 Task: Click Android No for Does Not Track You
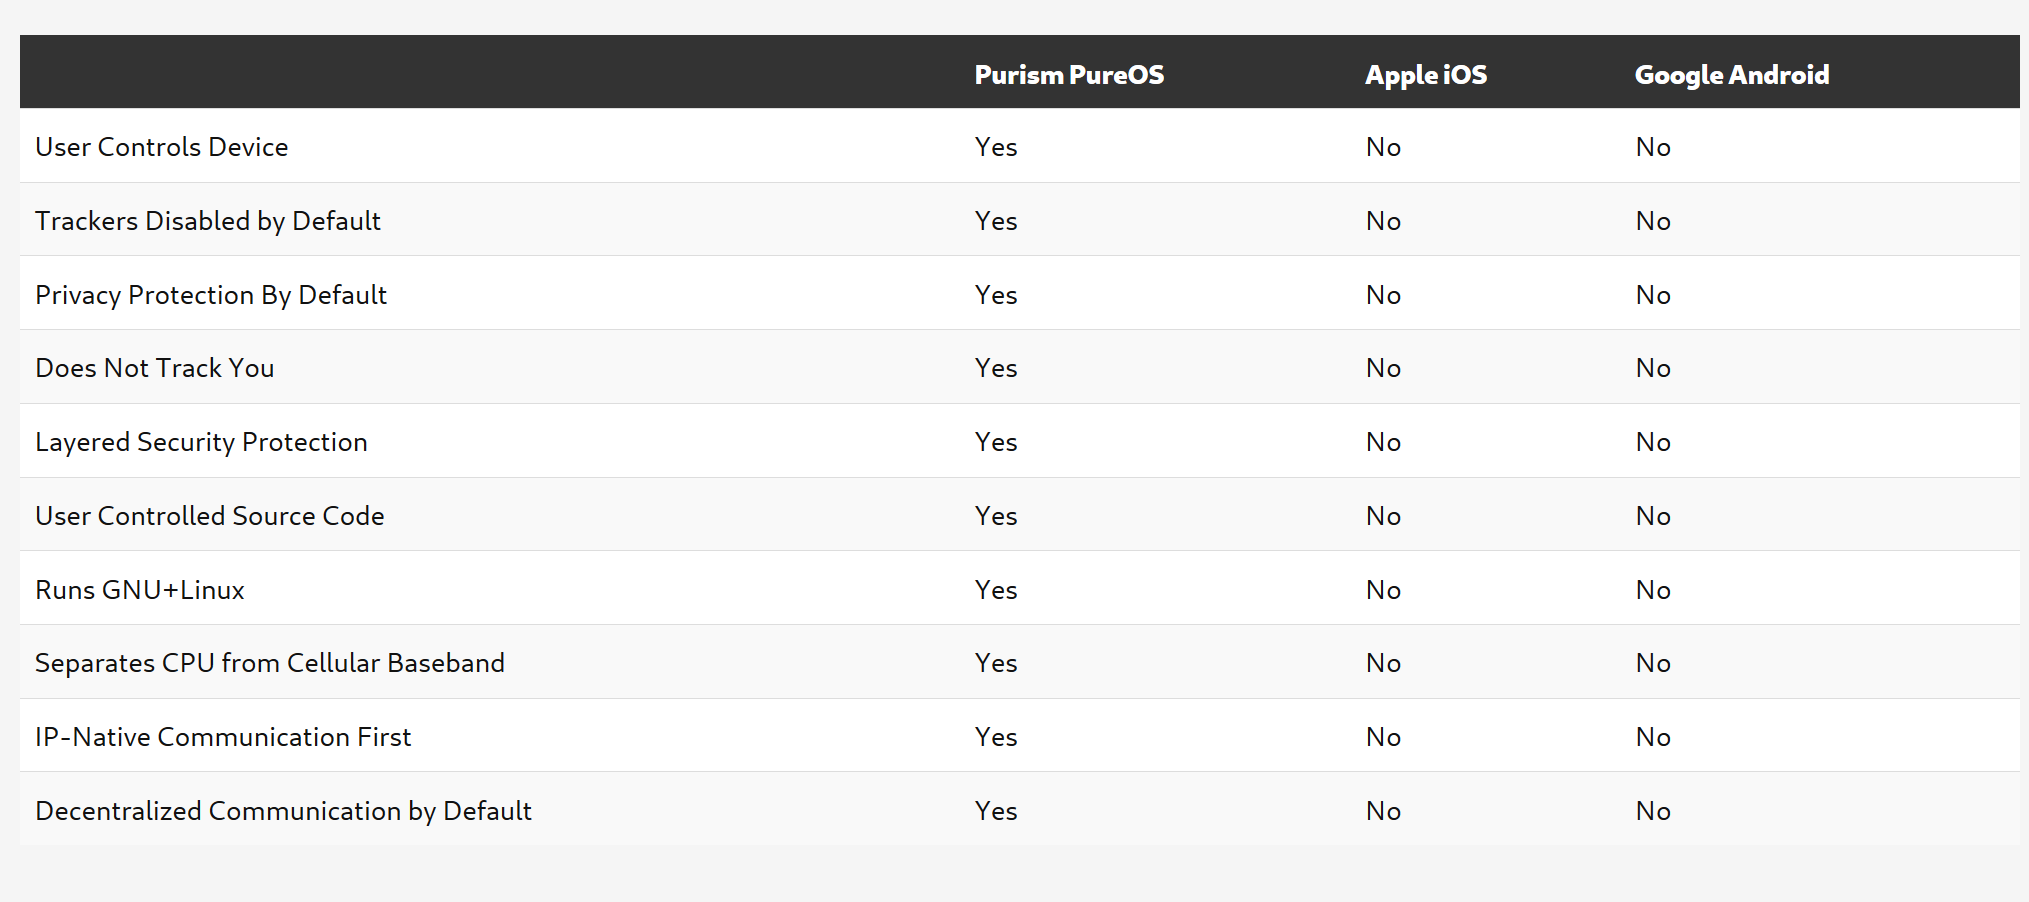(1653, 368)
